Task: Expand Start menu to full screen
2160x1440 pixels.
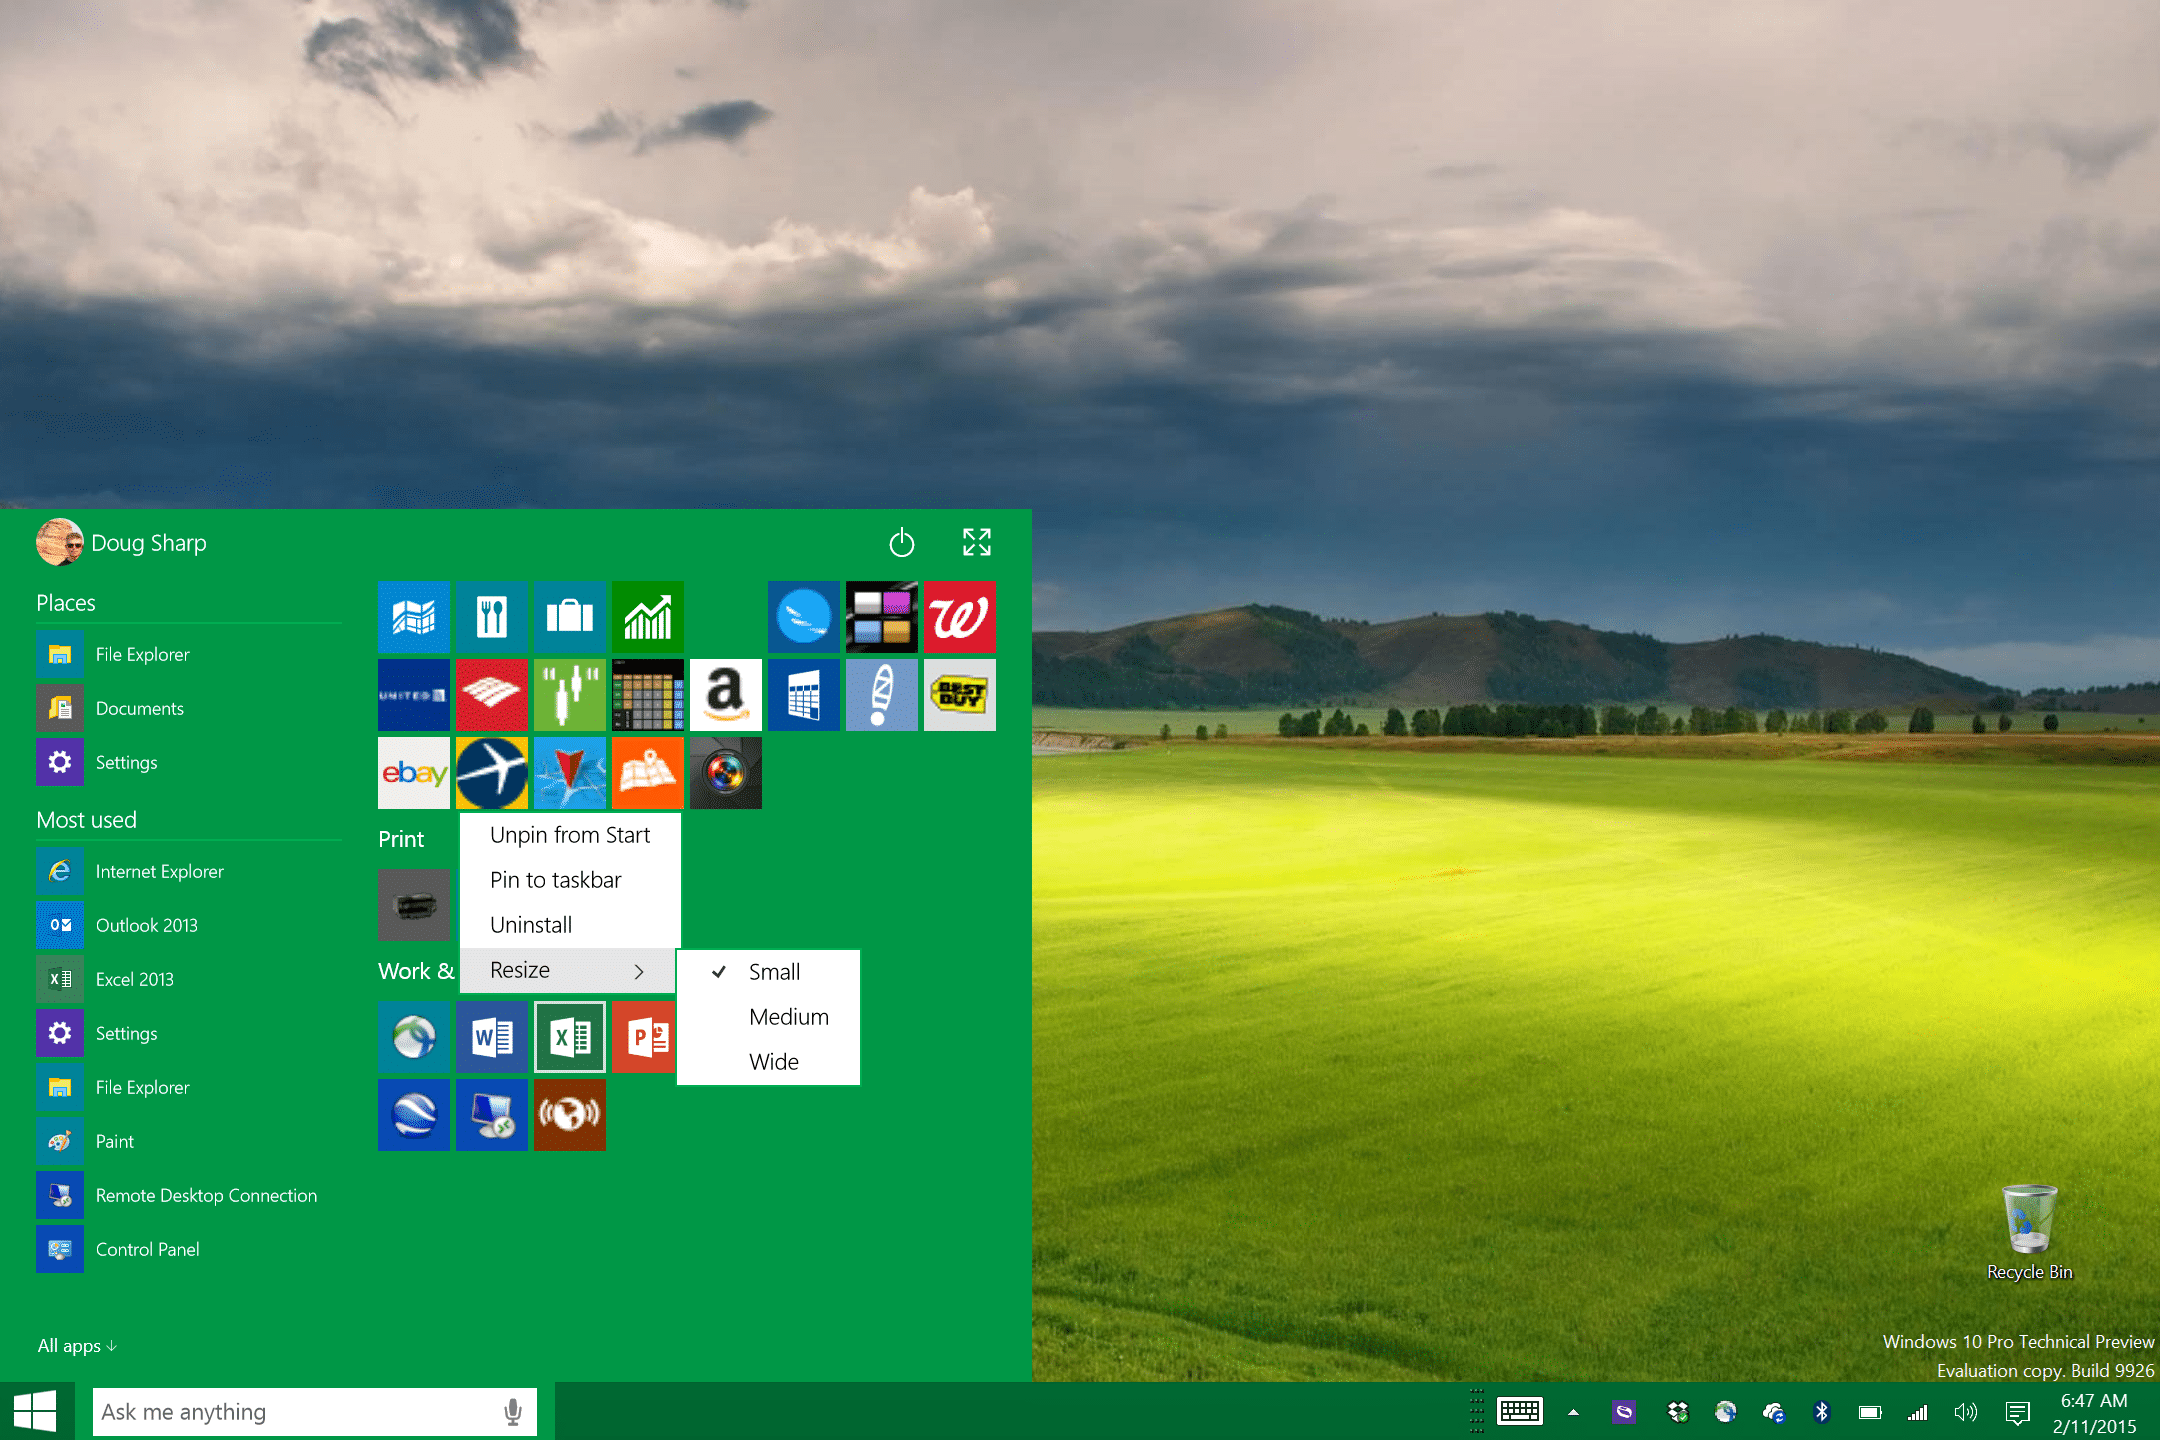Action: [x=977, y=542]
